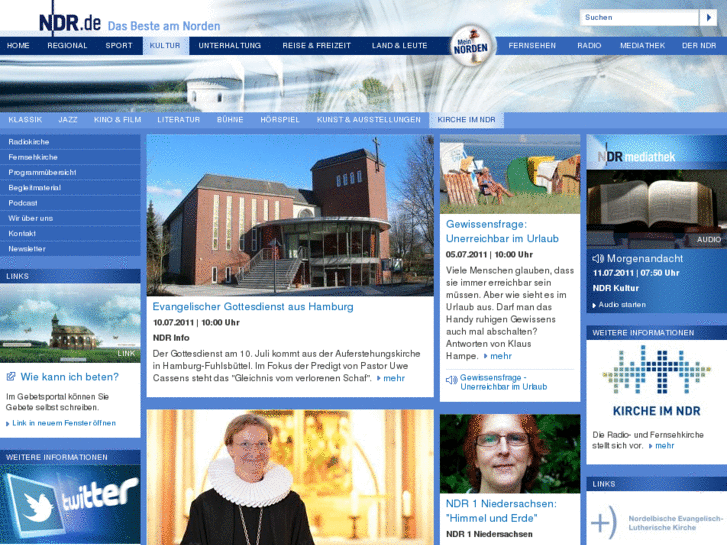Image resolution: width=727 pixels, height=545 pixels.
Task: Open the REGIONAL menu
Action: pos(67,45)
